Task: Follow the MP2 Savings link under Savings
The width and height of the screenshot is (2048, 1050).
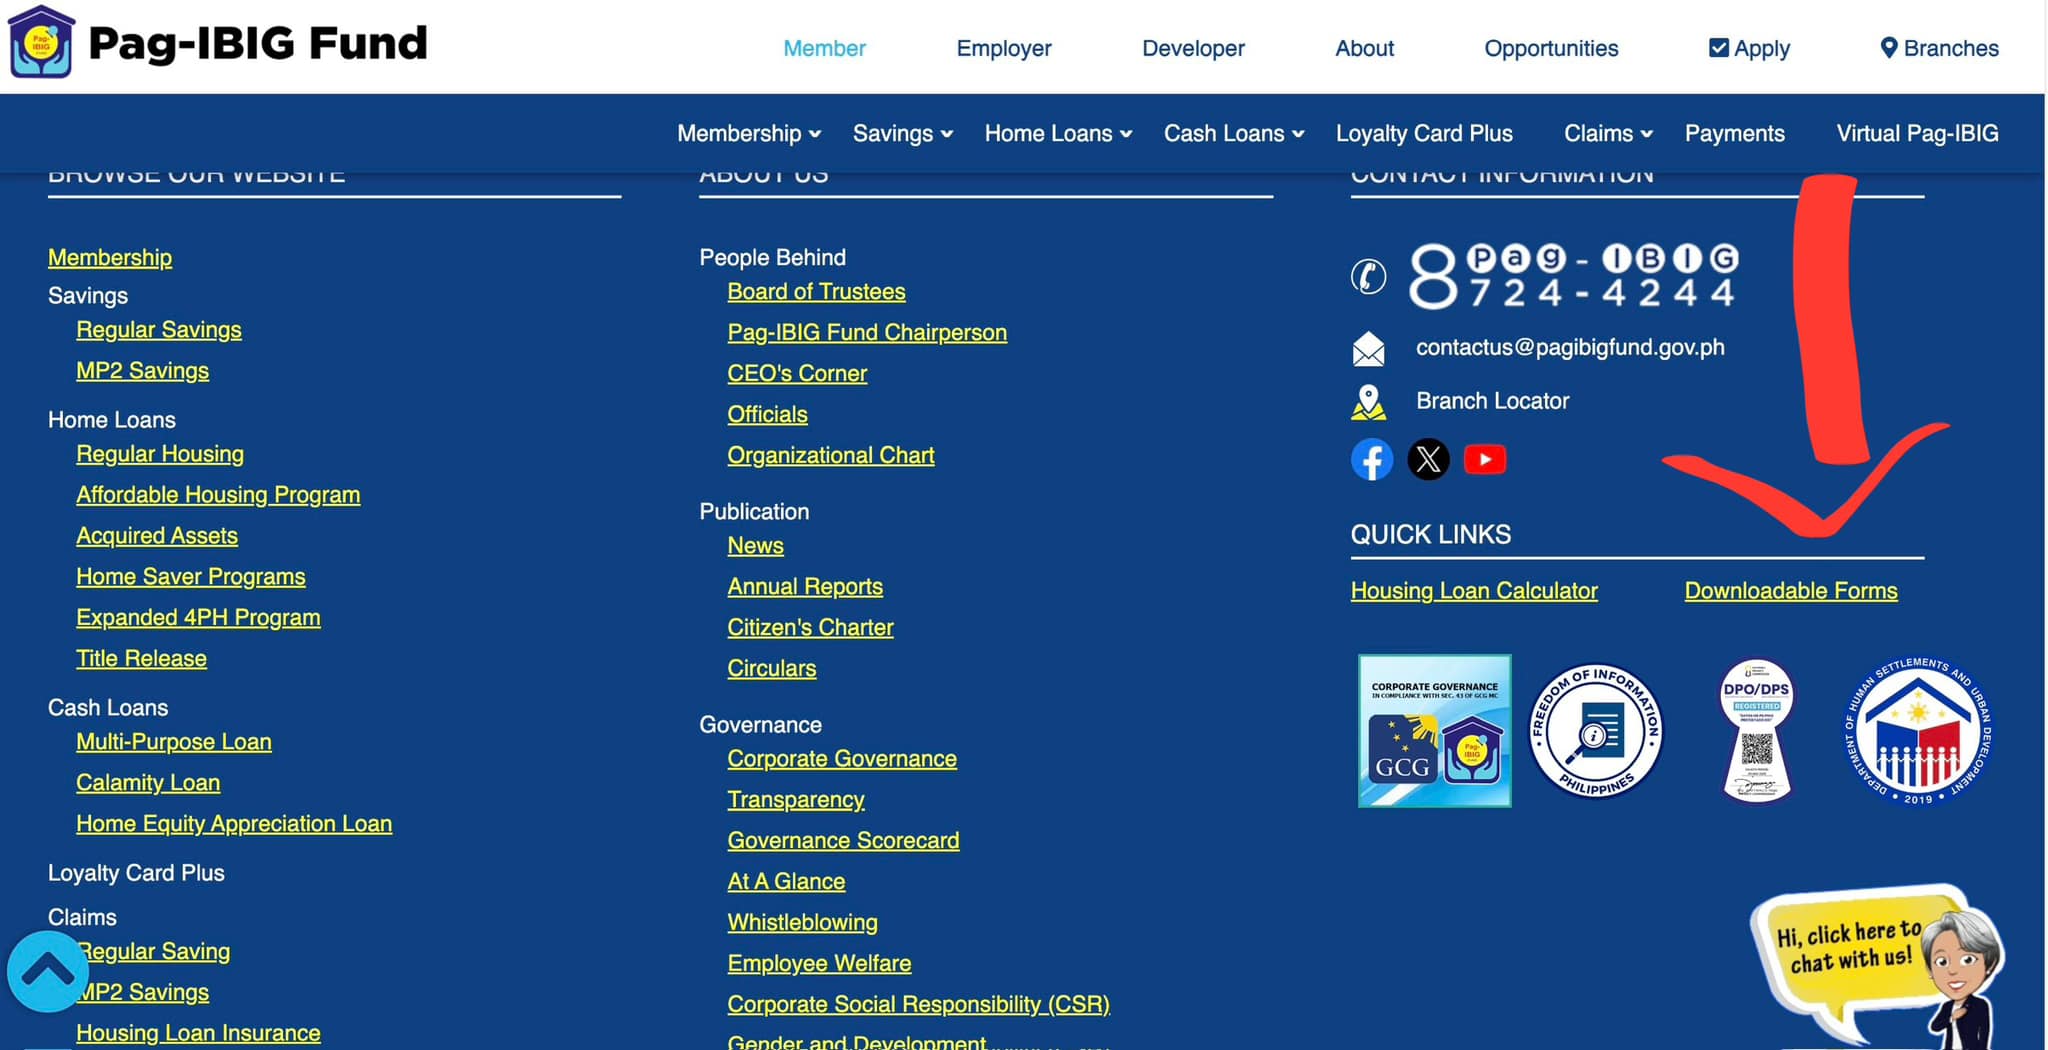Action: pos(142,371)
